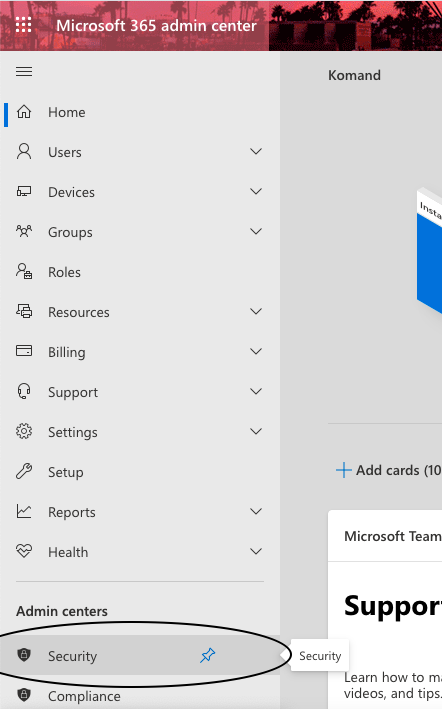Click the Security tooltip label

tap(320, 656)
